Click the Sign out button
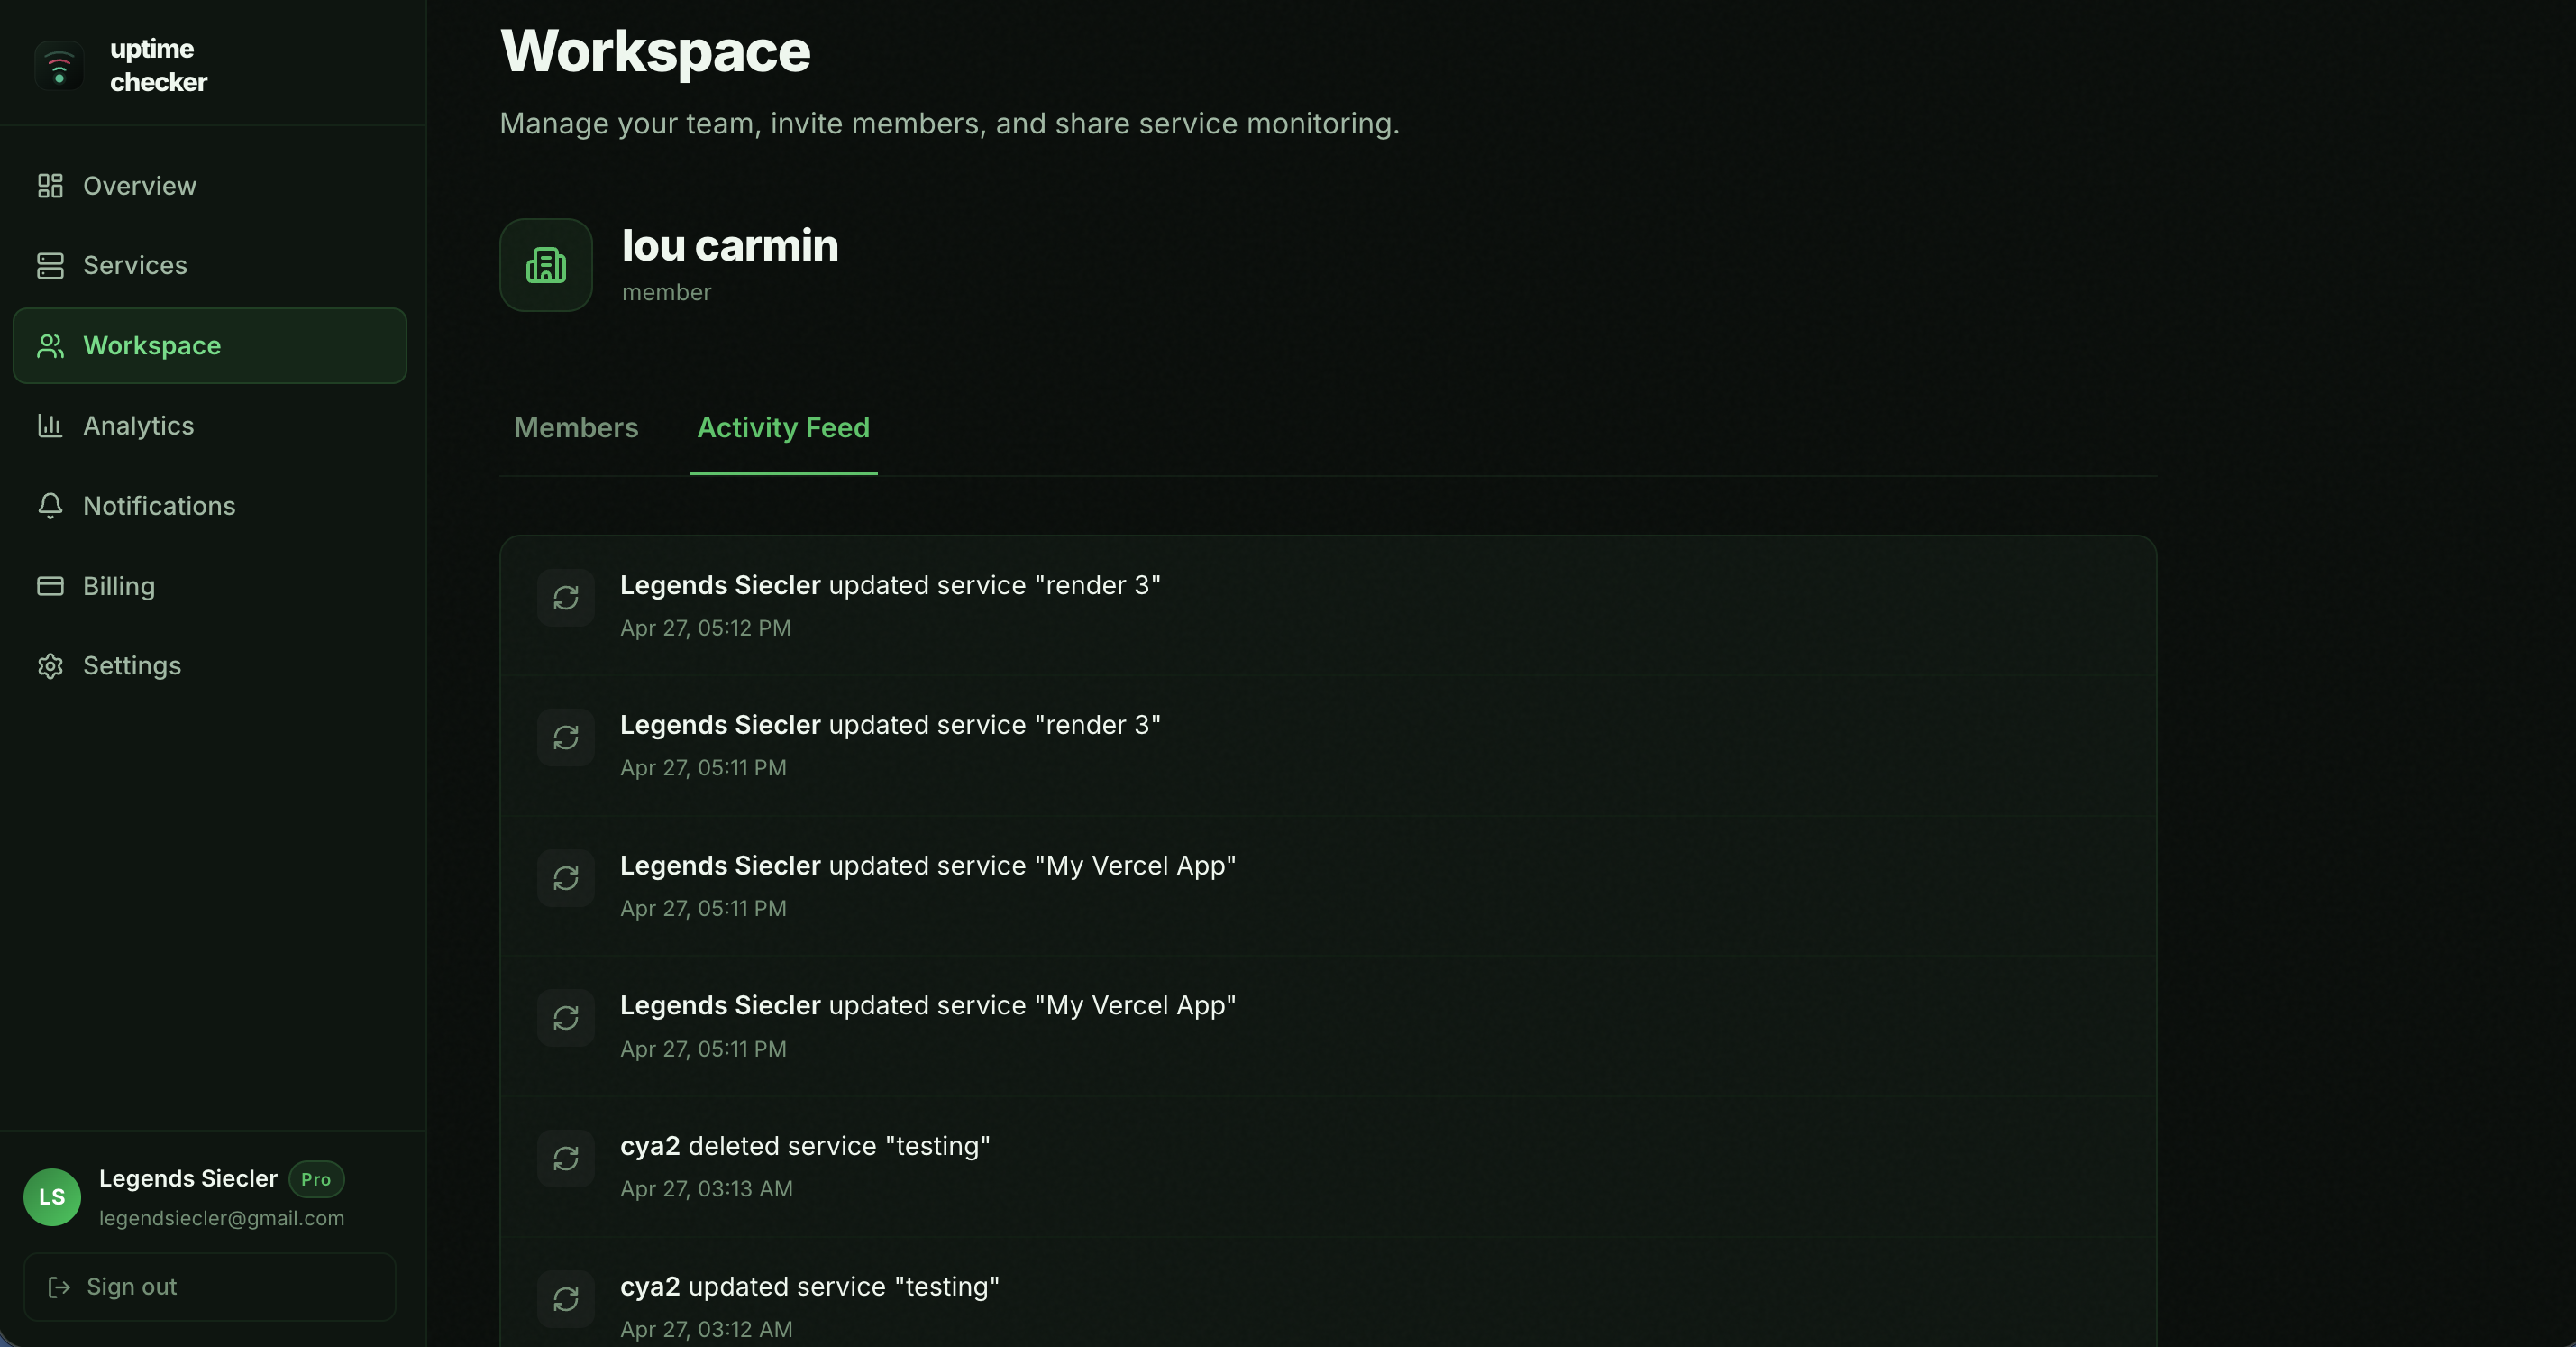This screenshot has height=1347, width=2576. [210, 1287]
